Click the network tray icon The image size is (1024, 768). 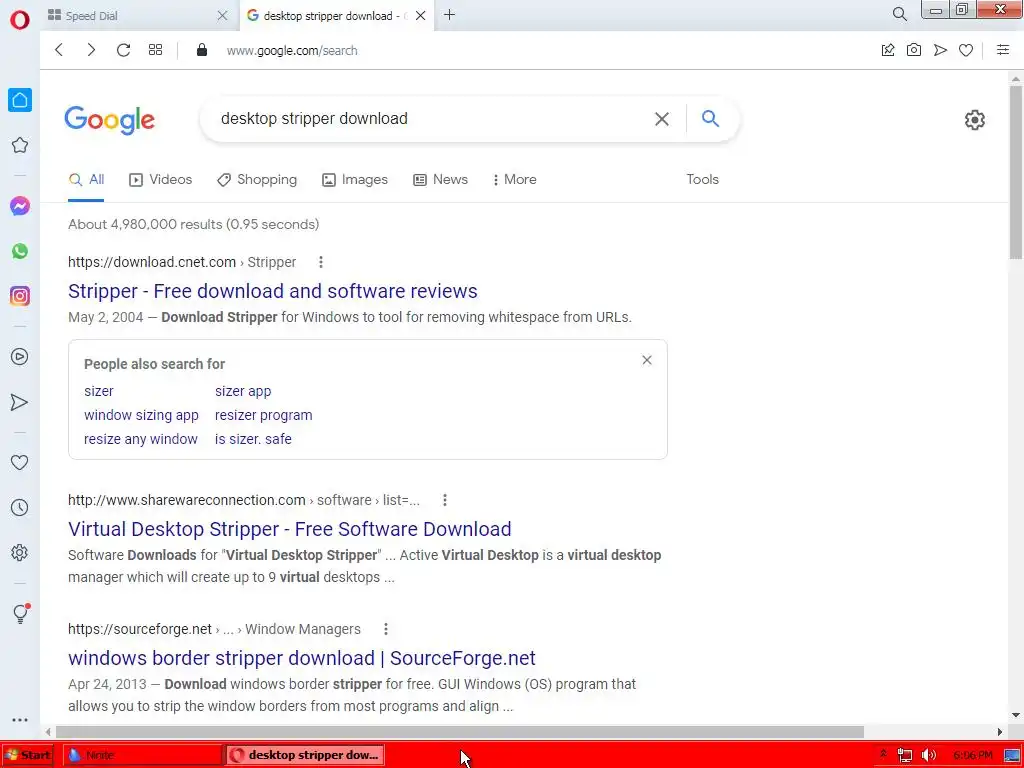coord(904,755)
